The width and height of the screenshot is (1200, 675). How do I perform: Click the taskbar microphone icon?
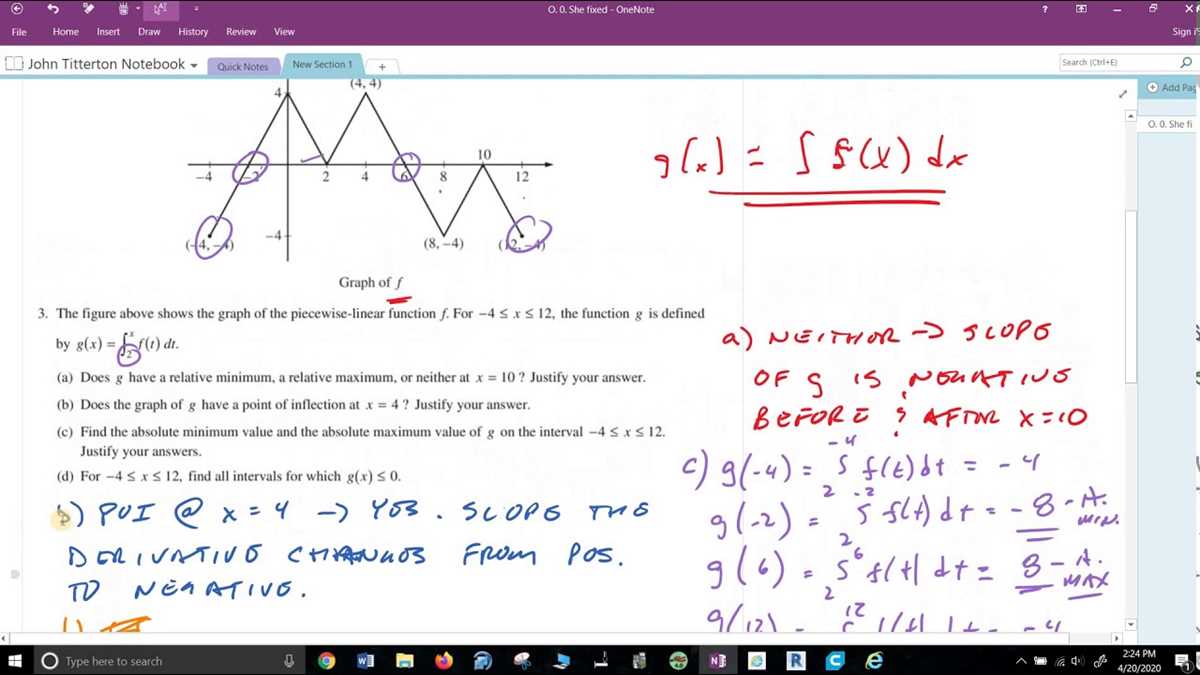pos(289,661)
